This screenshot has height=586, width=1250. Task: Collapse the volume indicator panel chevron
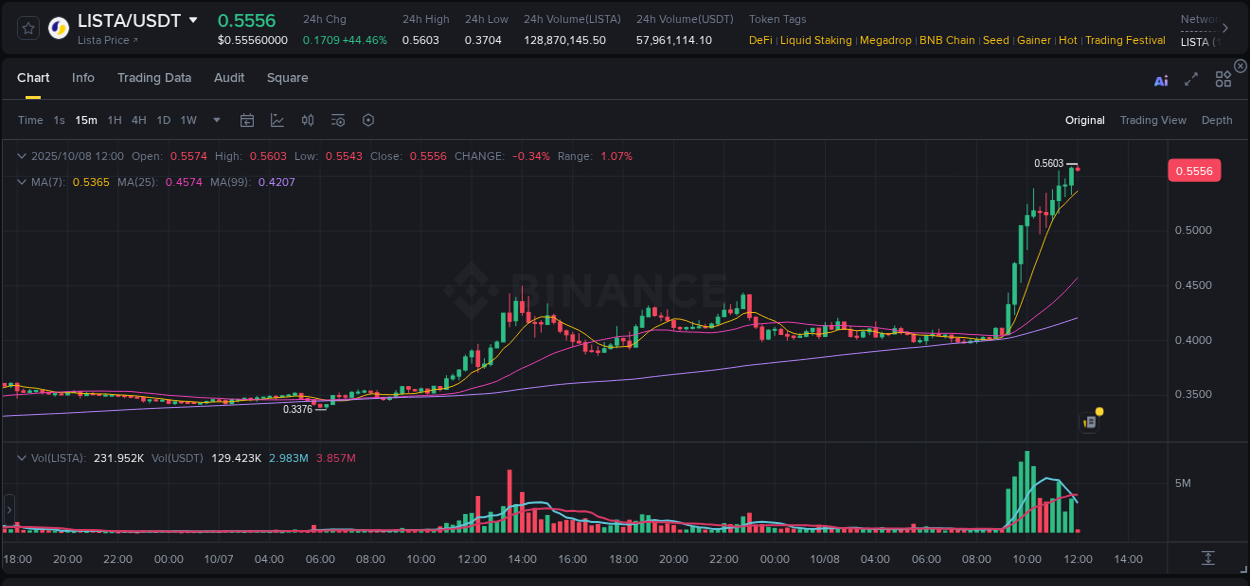click(x=21, y=457)
